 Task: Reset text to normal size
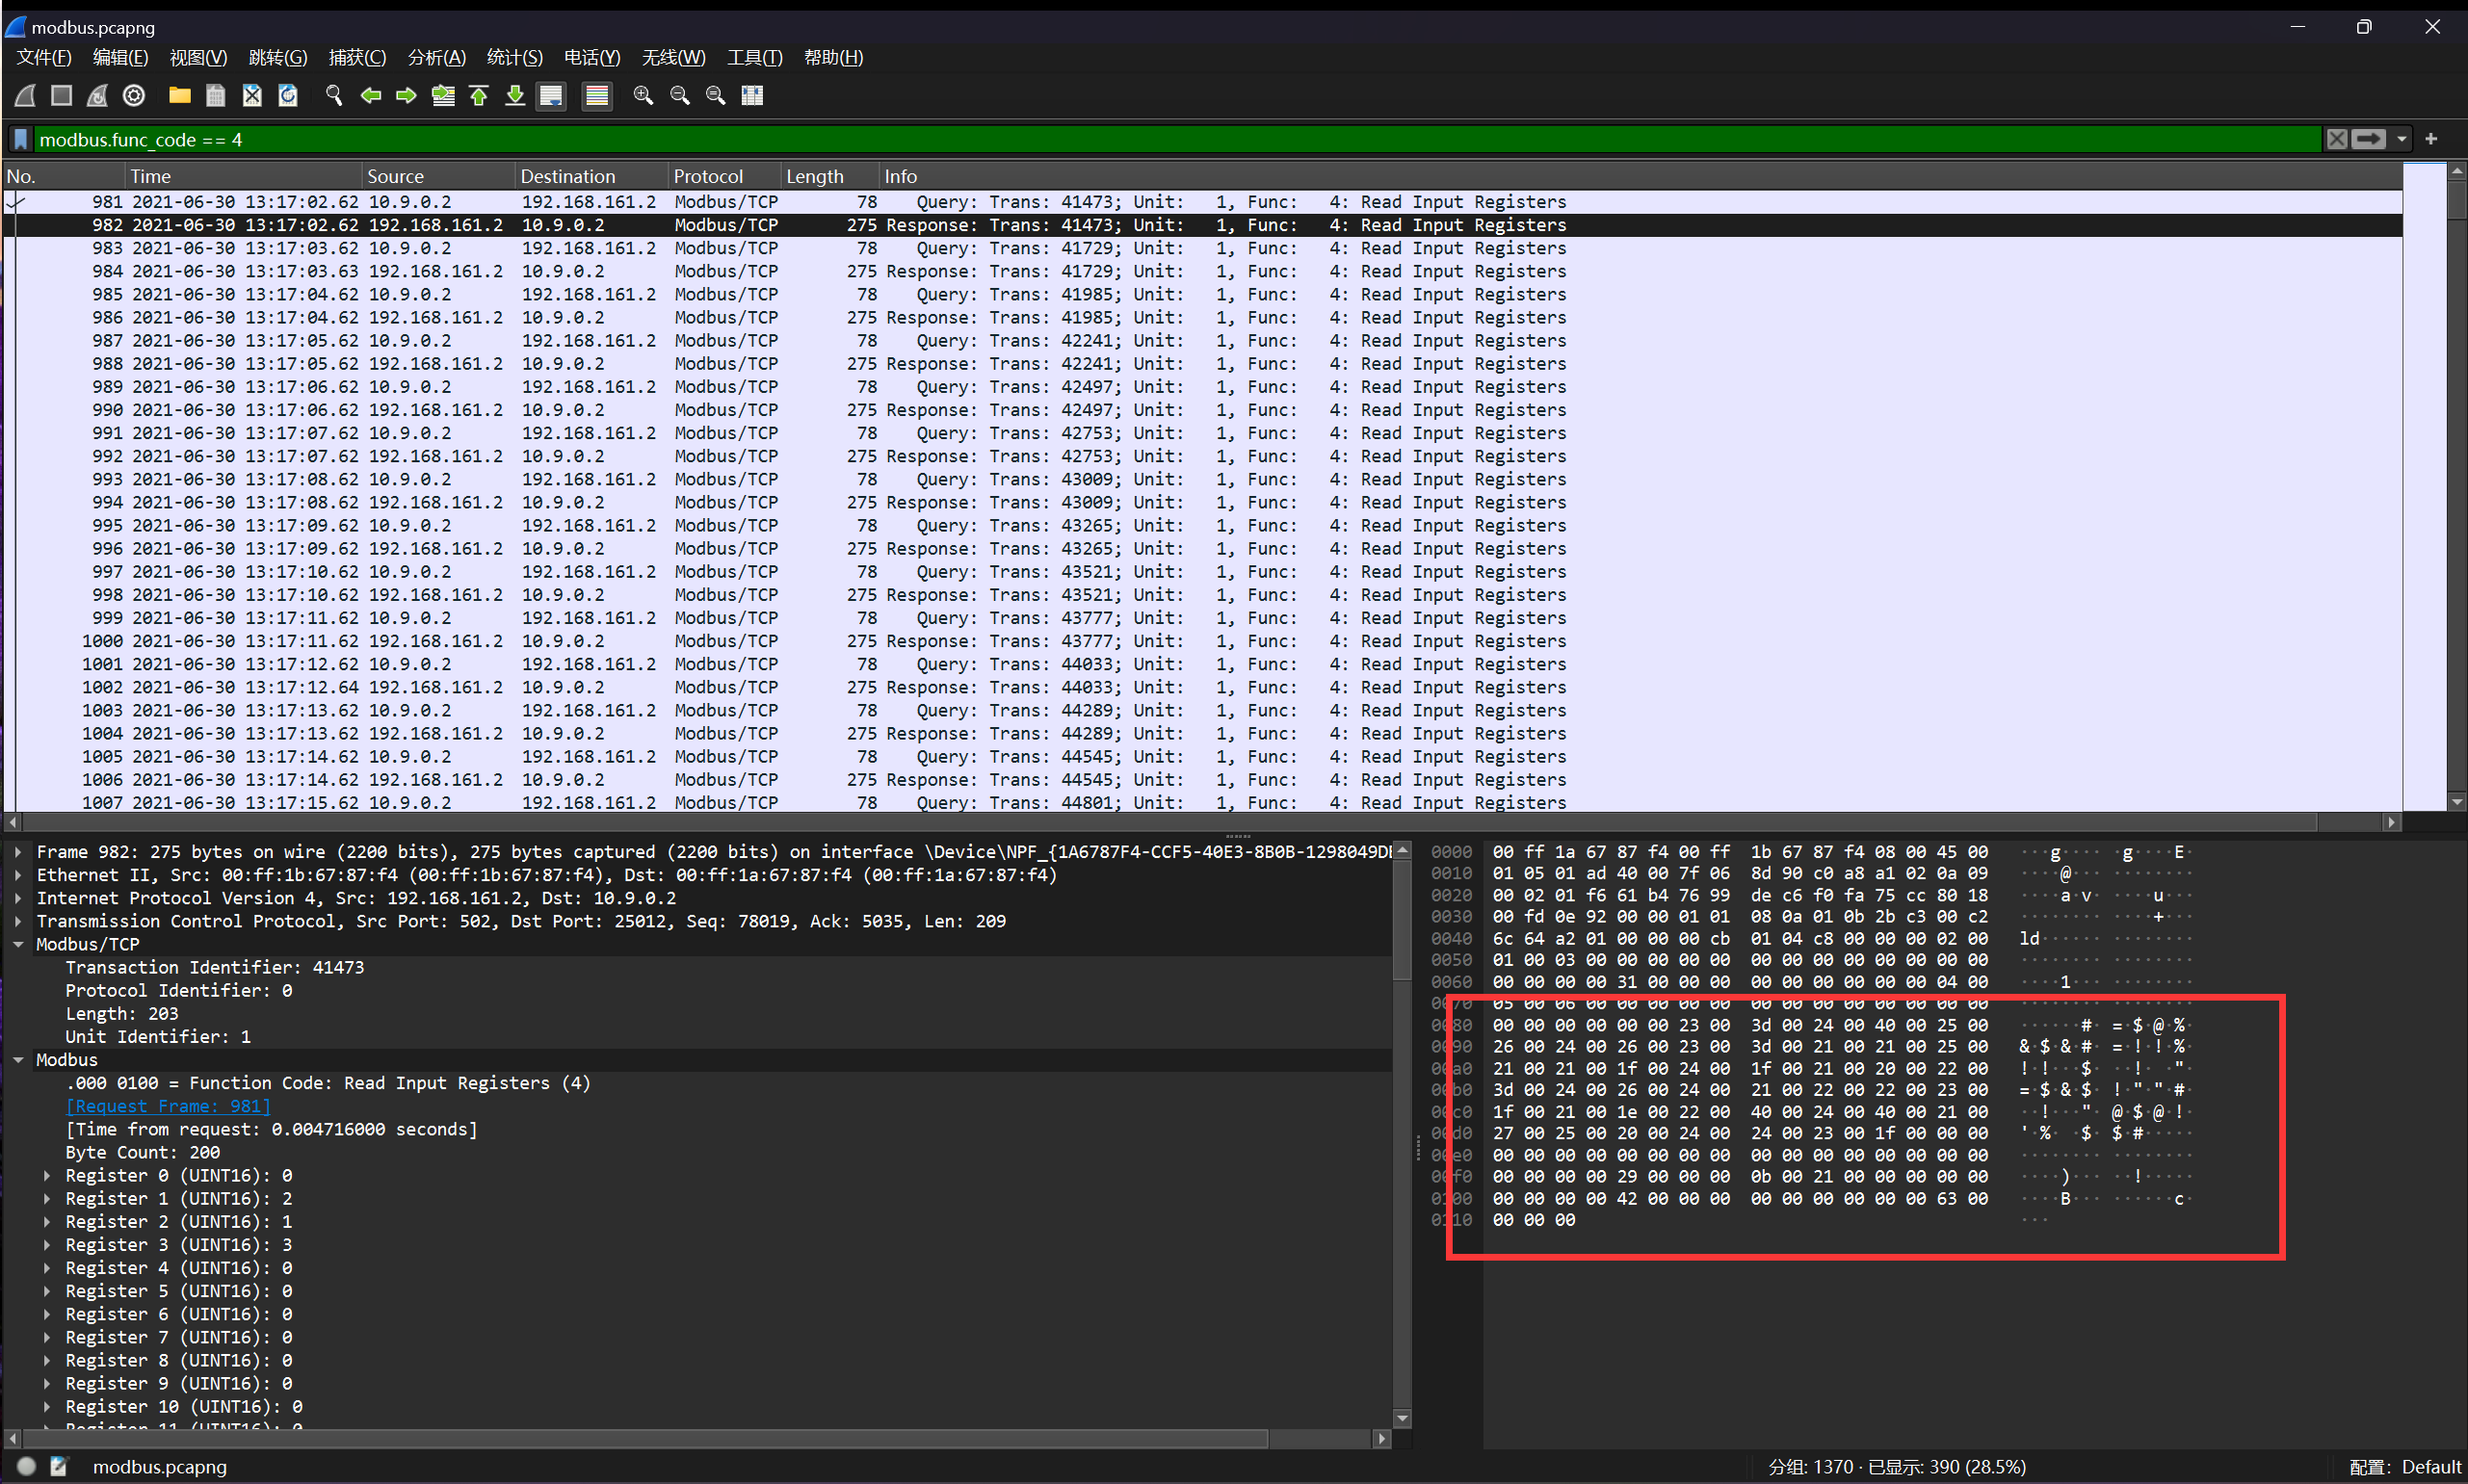tap(716, 96)
